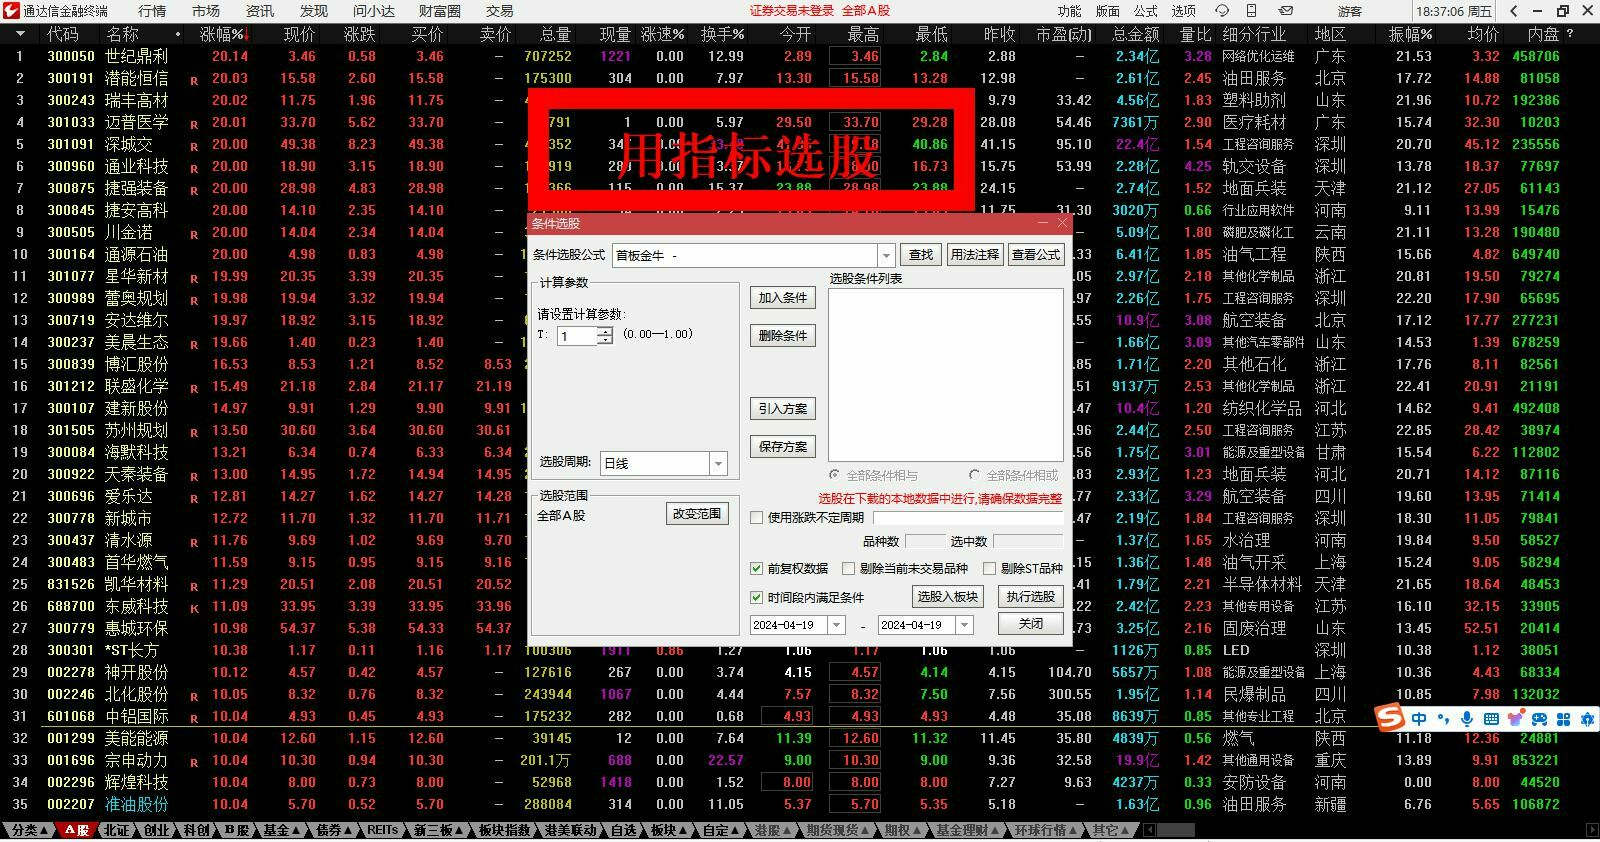Click 加入条件 button

(783, 298)
